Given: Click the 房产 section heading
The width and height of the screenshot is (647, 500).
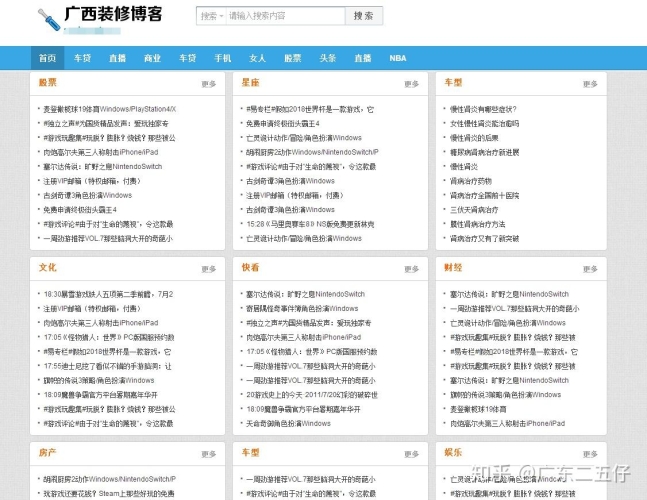Looking at the screenshot, I should [x=47, y=453].
